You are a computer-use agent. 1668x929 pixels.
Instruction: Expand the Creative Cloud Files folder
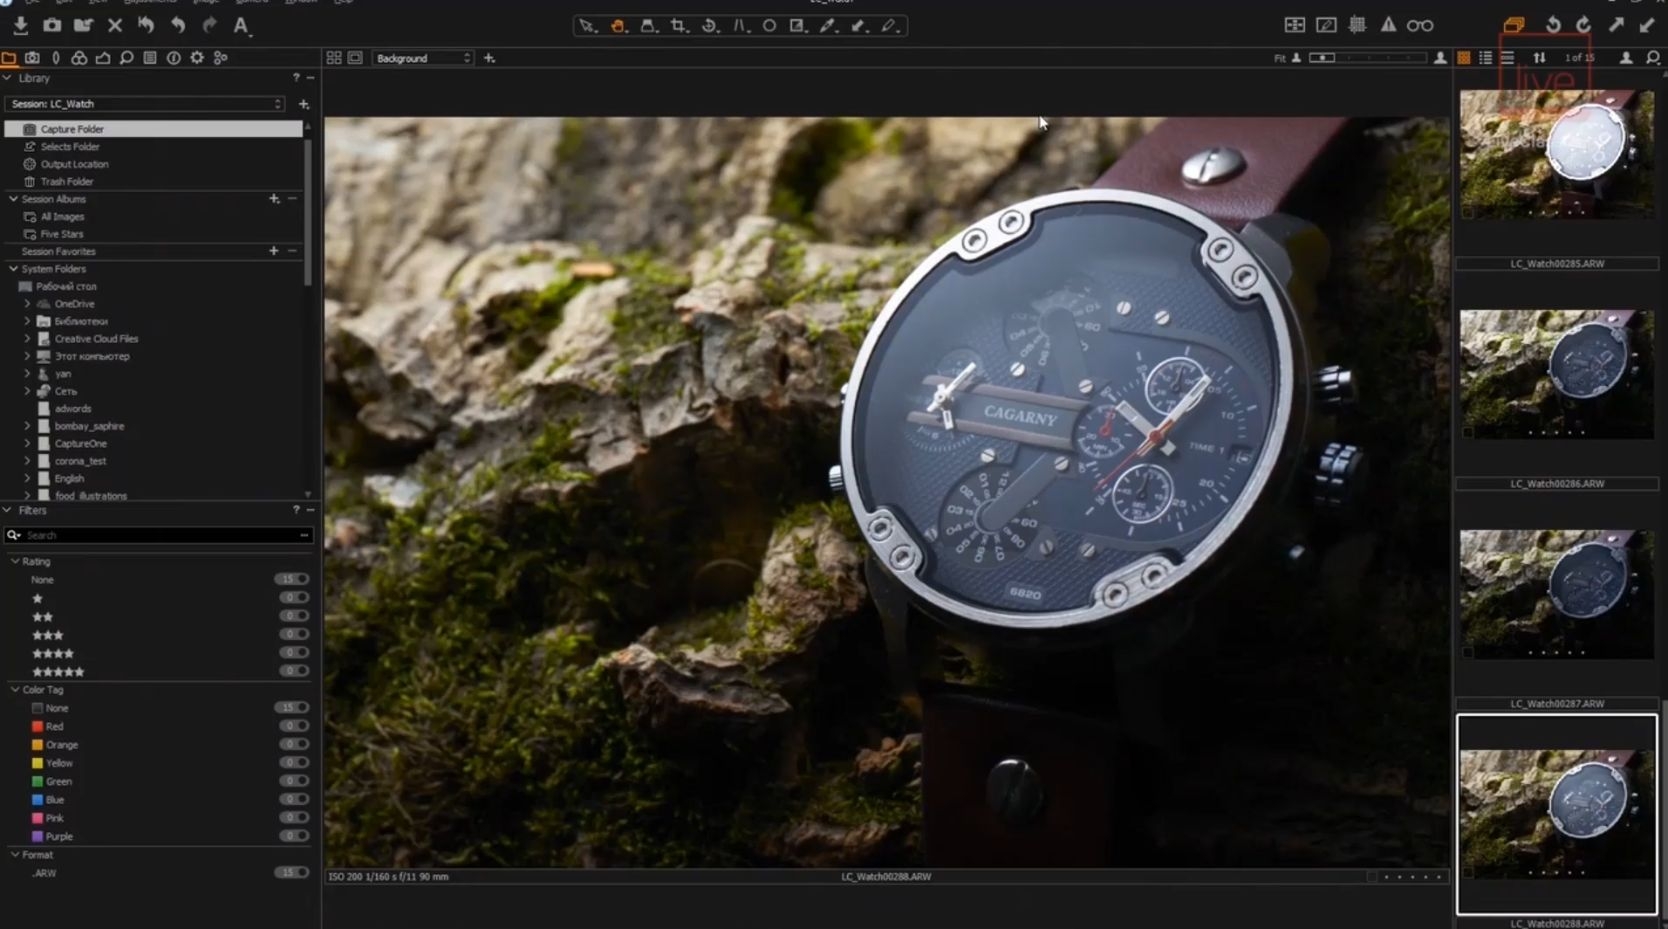(27, 339)
